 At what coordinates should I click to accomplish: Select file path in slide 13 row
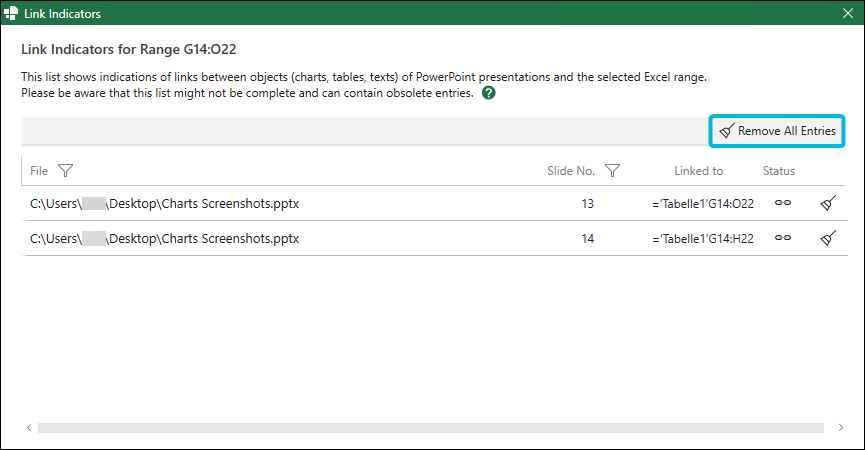(x=164, y=203)
